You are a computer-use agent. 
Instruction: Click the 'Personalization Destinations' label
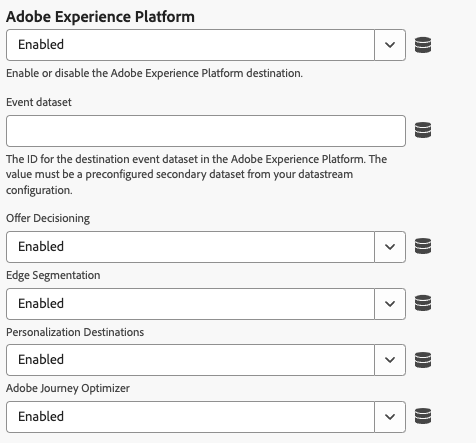tap(75, 332)
